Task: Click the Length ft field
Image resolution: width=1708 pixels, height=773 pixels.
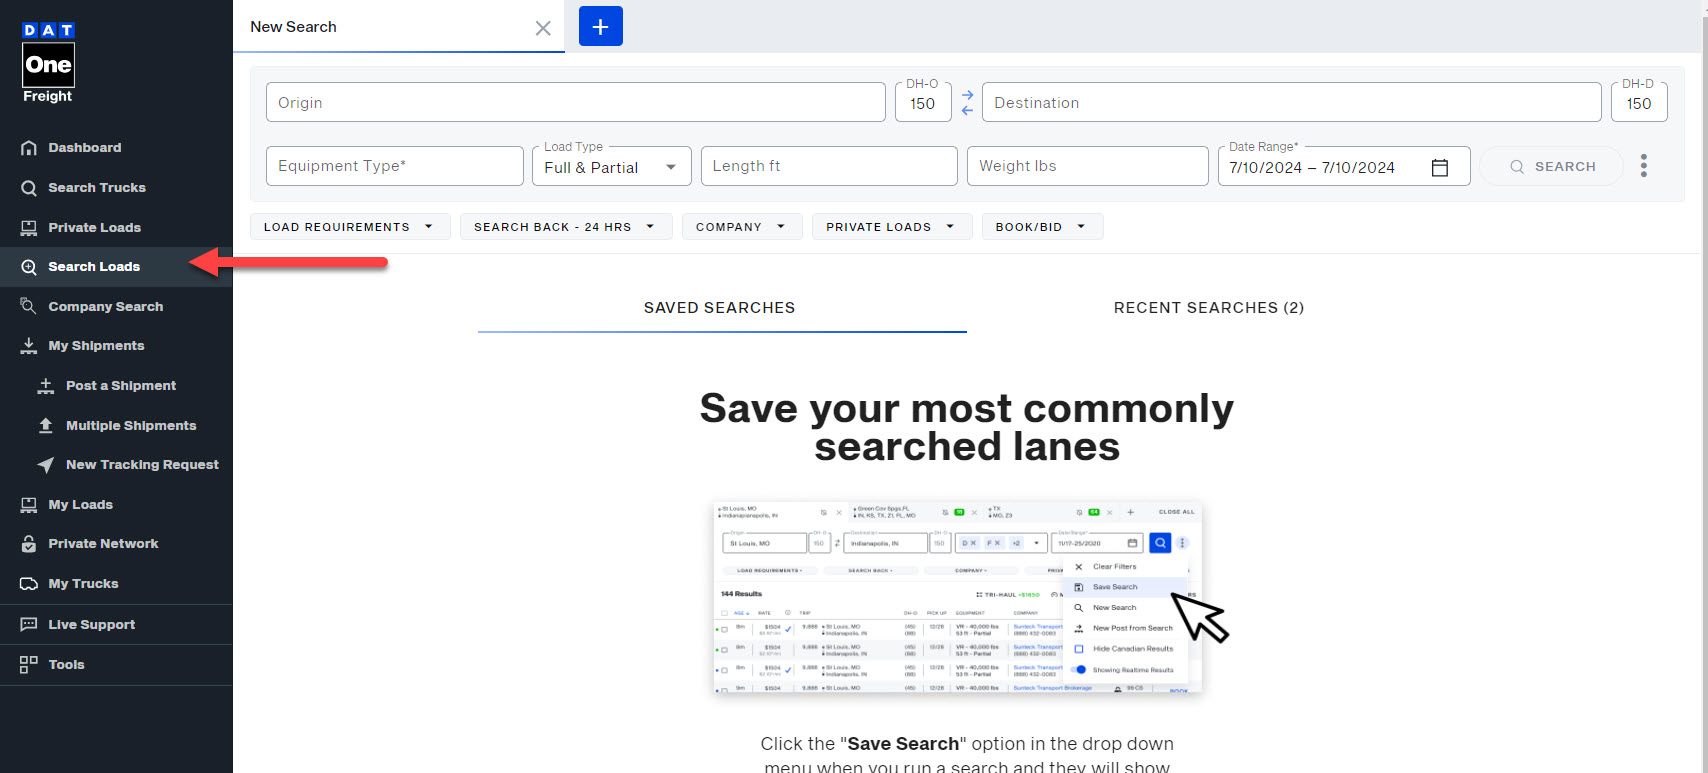Action: pyautogui.click(x=829, y=166)
